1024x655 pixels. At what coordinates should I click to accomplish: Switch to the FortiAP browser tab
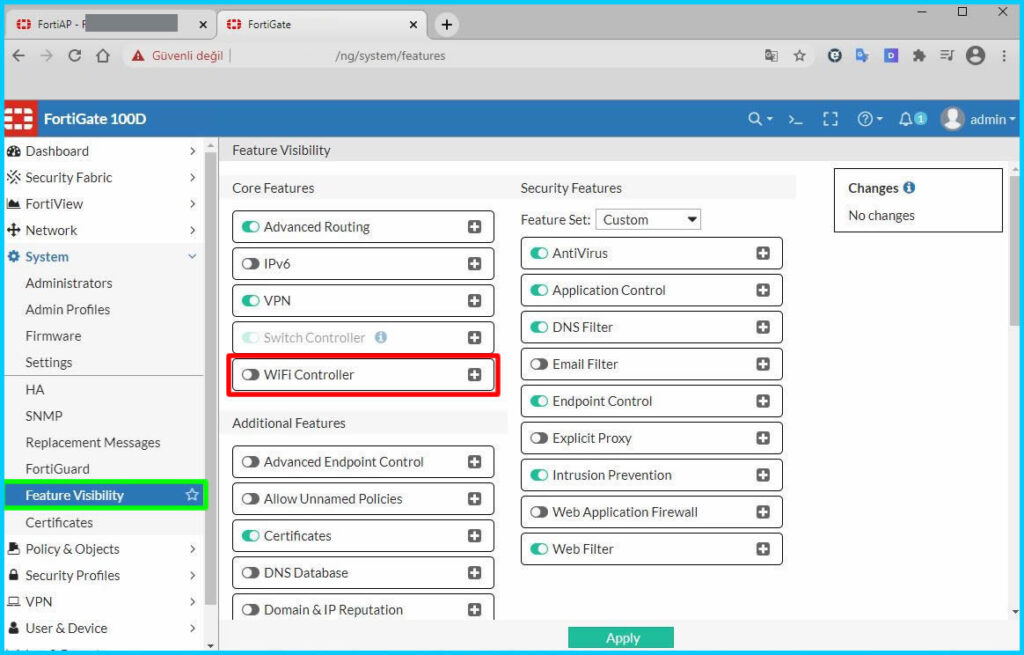pyautogui.click(x=111, y=24)
